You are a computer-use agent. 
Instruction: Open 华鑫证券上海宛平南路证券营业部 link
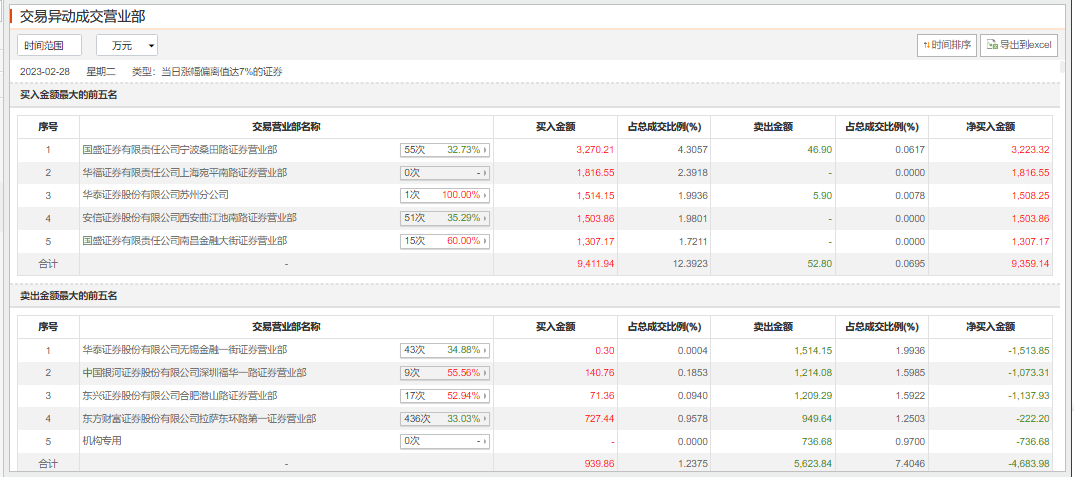coord(184,173)
